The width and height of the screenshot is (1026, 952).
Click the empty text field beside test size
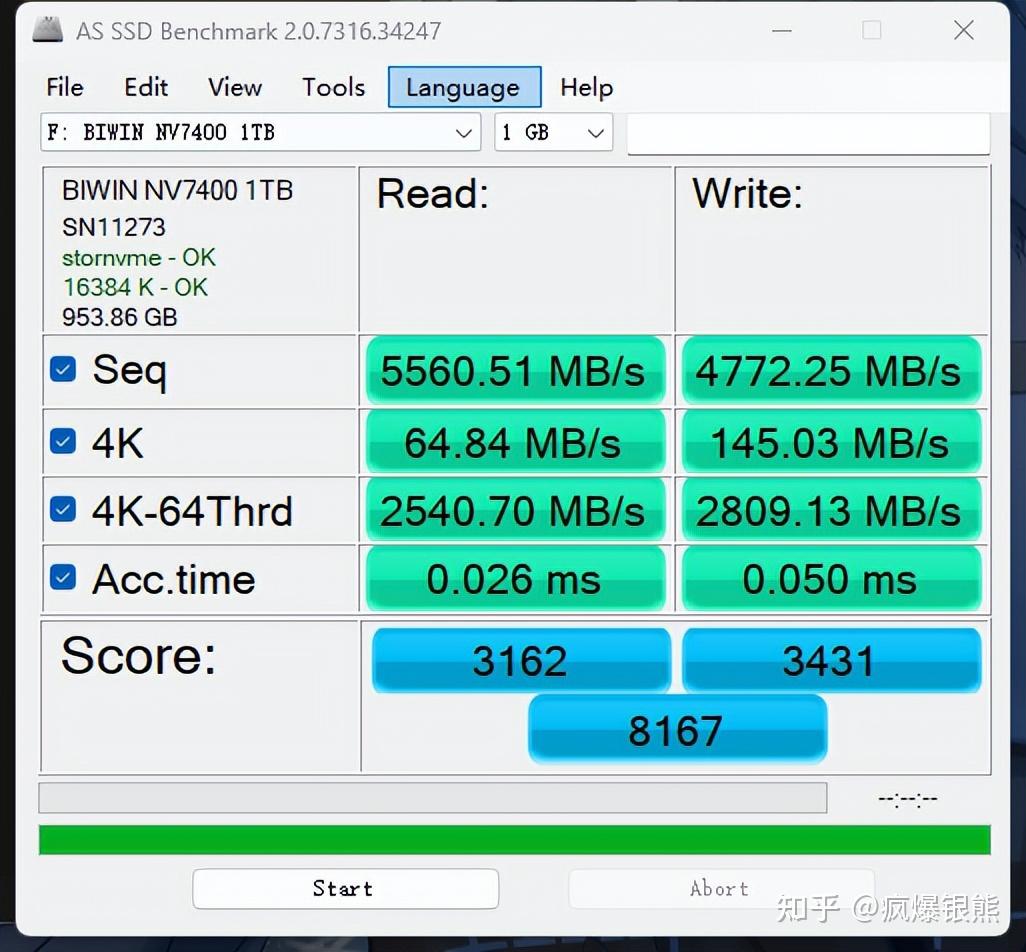[808, 133]
